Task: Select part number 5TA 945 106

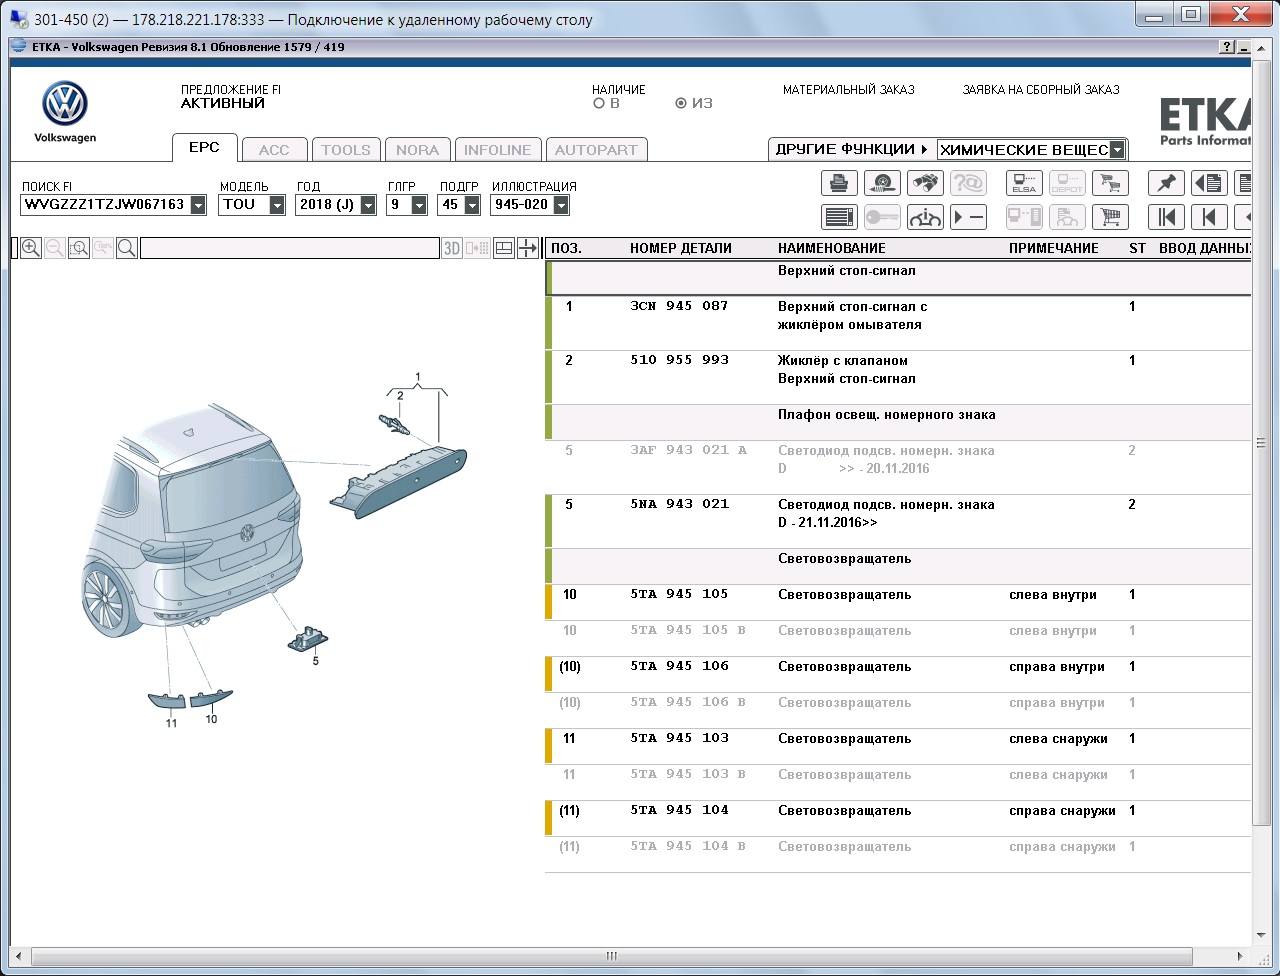Action: point(680,666)
